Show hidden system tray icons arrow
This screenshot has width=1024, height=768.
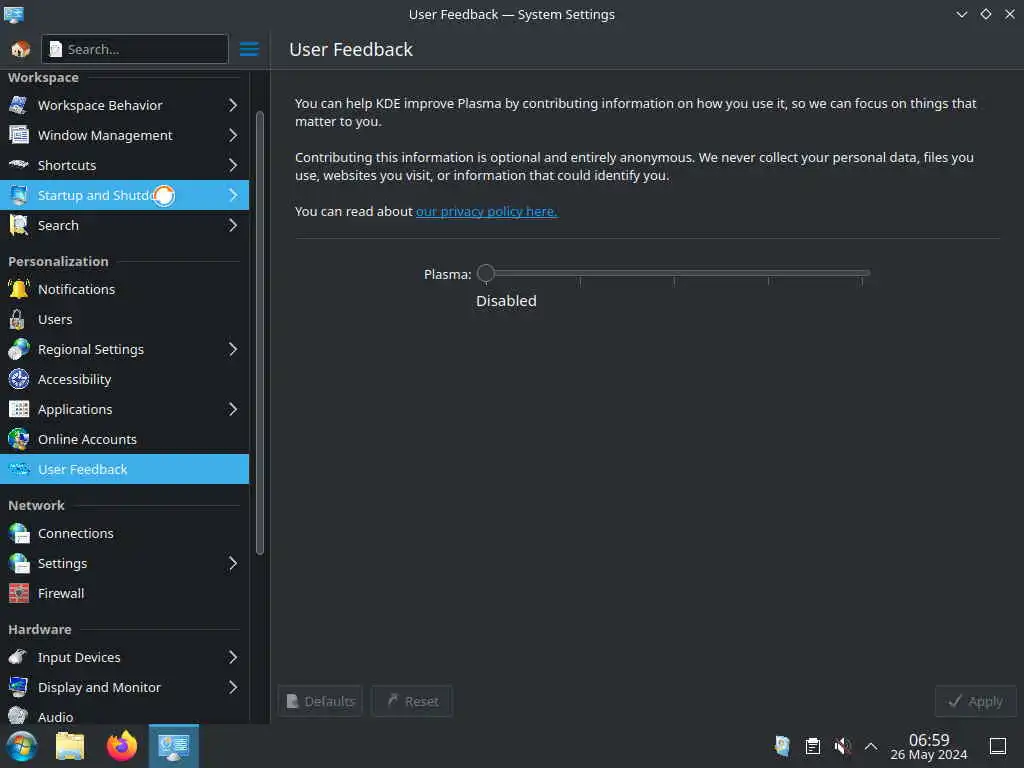tap(871, 746)
